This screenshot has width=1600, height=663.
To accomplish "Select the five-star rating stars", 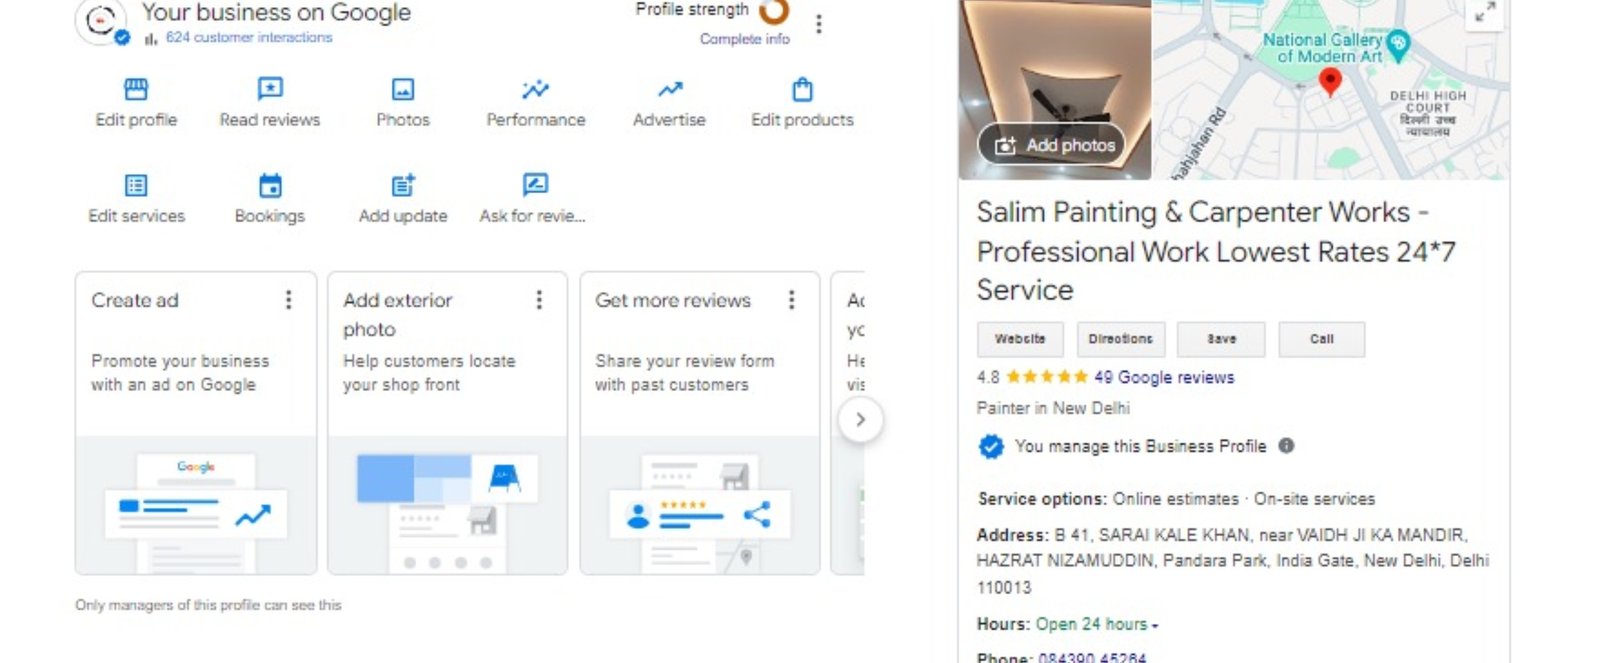I will (1046, 377).
